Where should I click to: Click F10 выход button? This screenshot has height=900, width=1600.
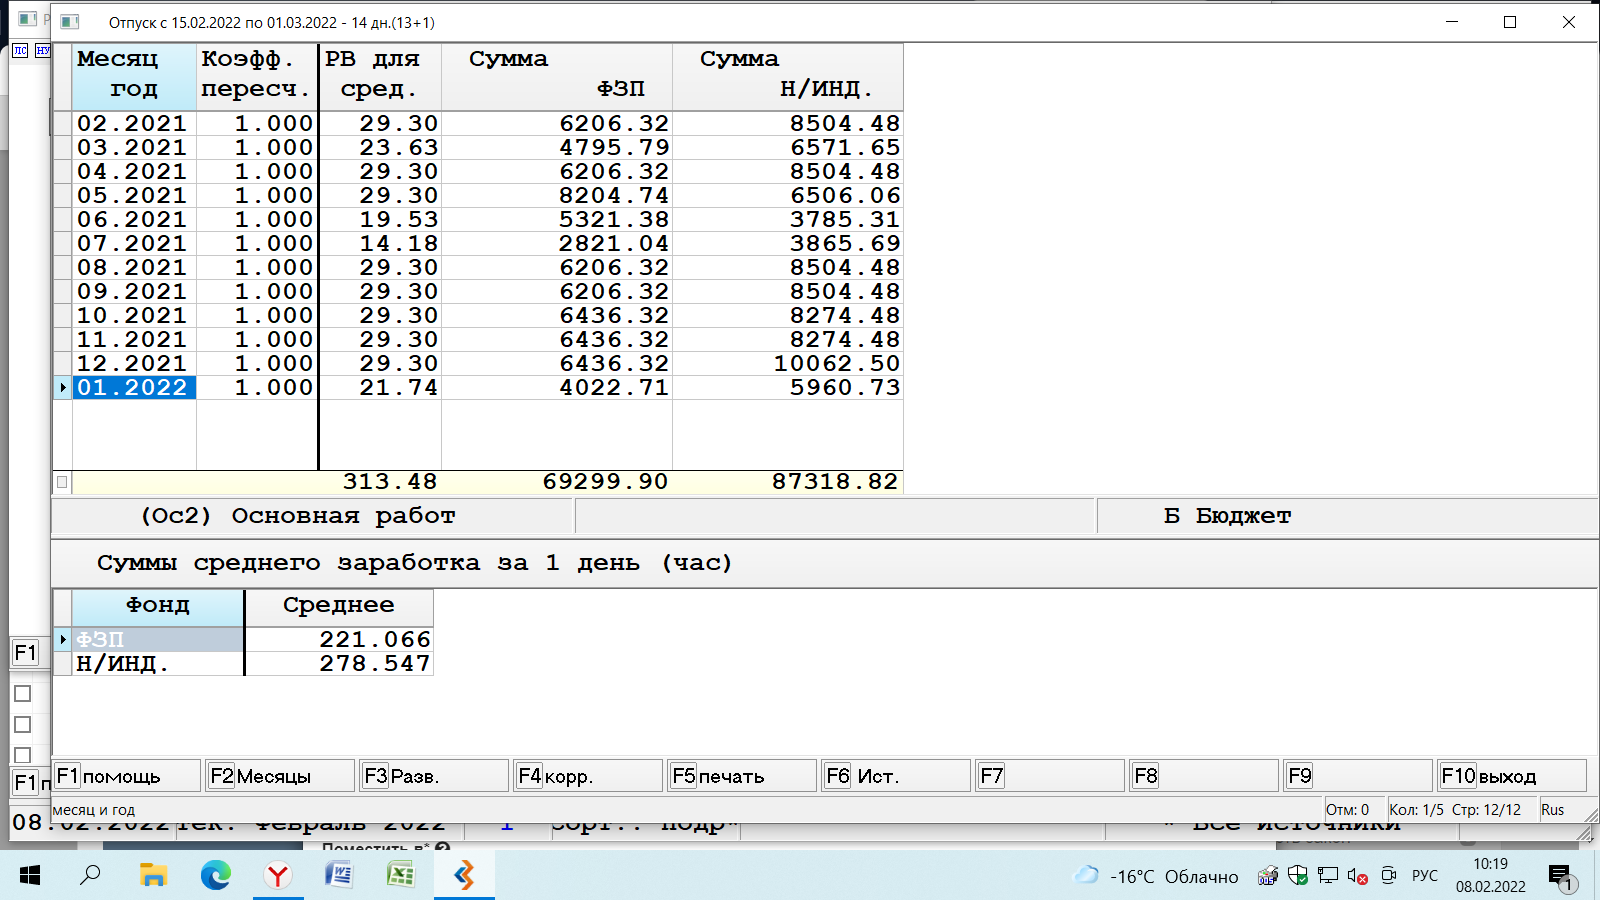click(1512, 776)
